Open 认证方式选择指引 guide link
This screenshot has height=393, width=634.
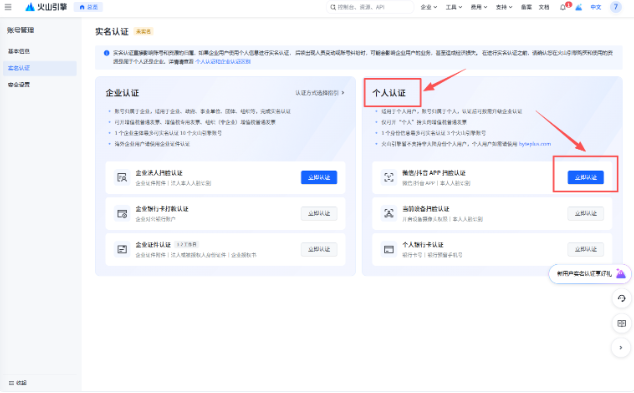pos(319,93)
